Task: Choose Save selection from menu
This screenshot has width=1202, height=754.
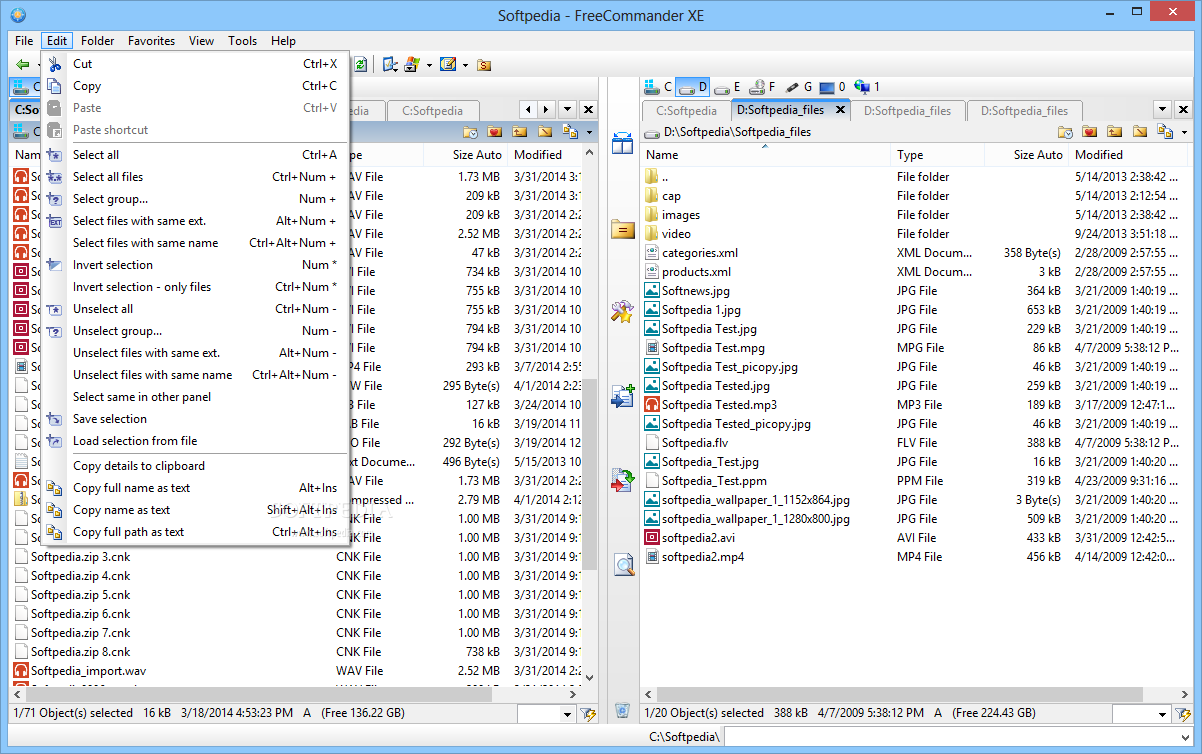Action: [194, 419]
